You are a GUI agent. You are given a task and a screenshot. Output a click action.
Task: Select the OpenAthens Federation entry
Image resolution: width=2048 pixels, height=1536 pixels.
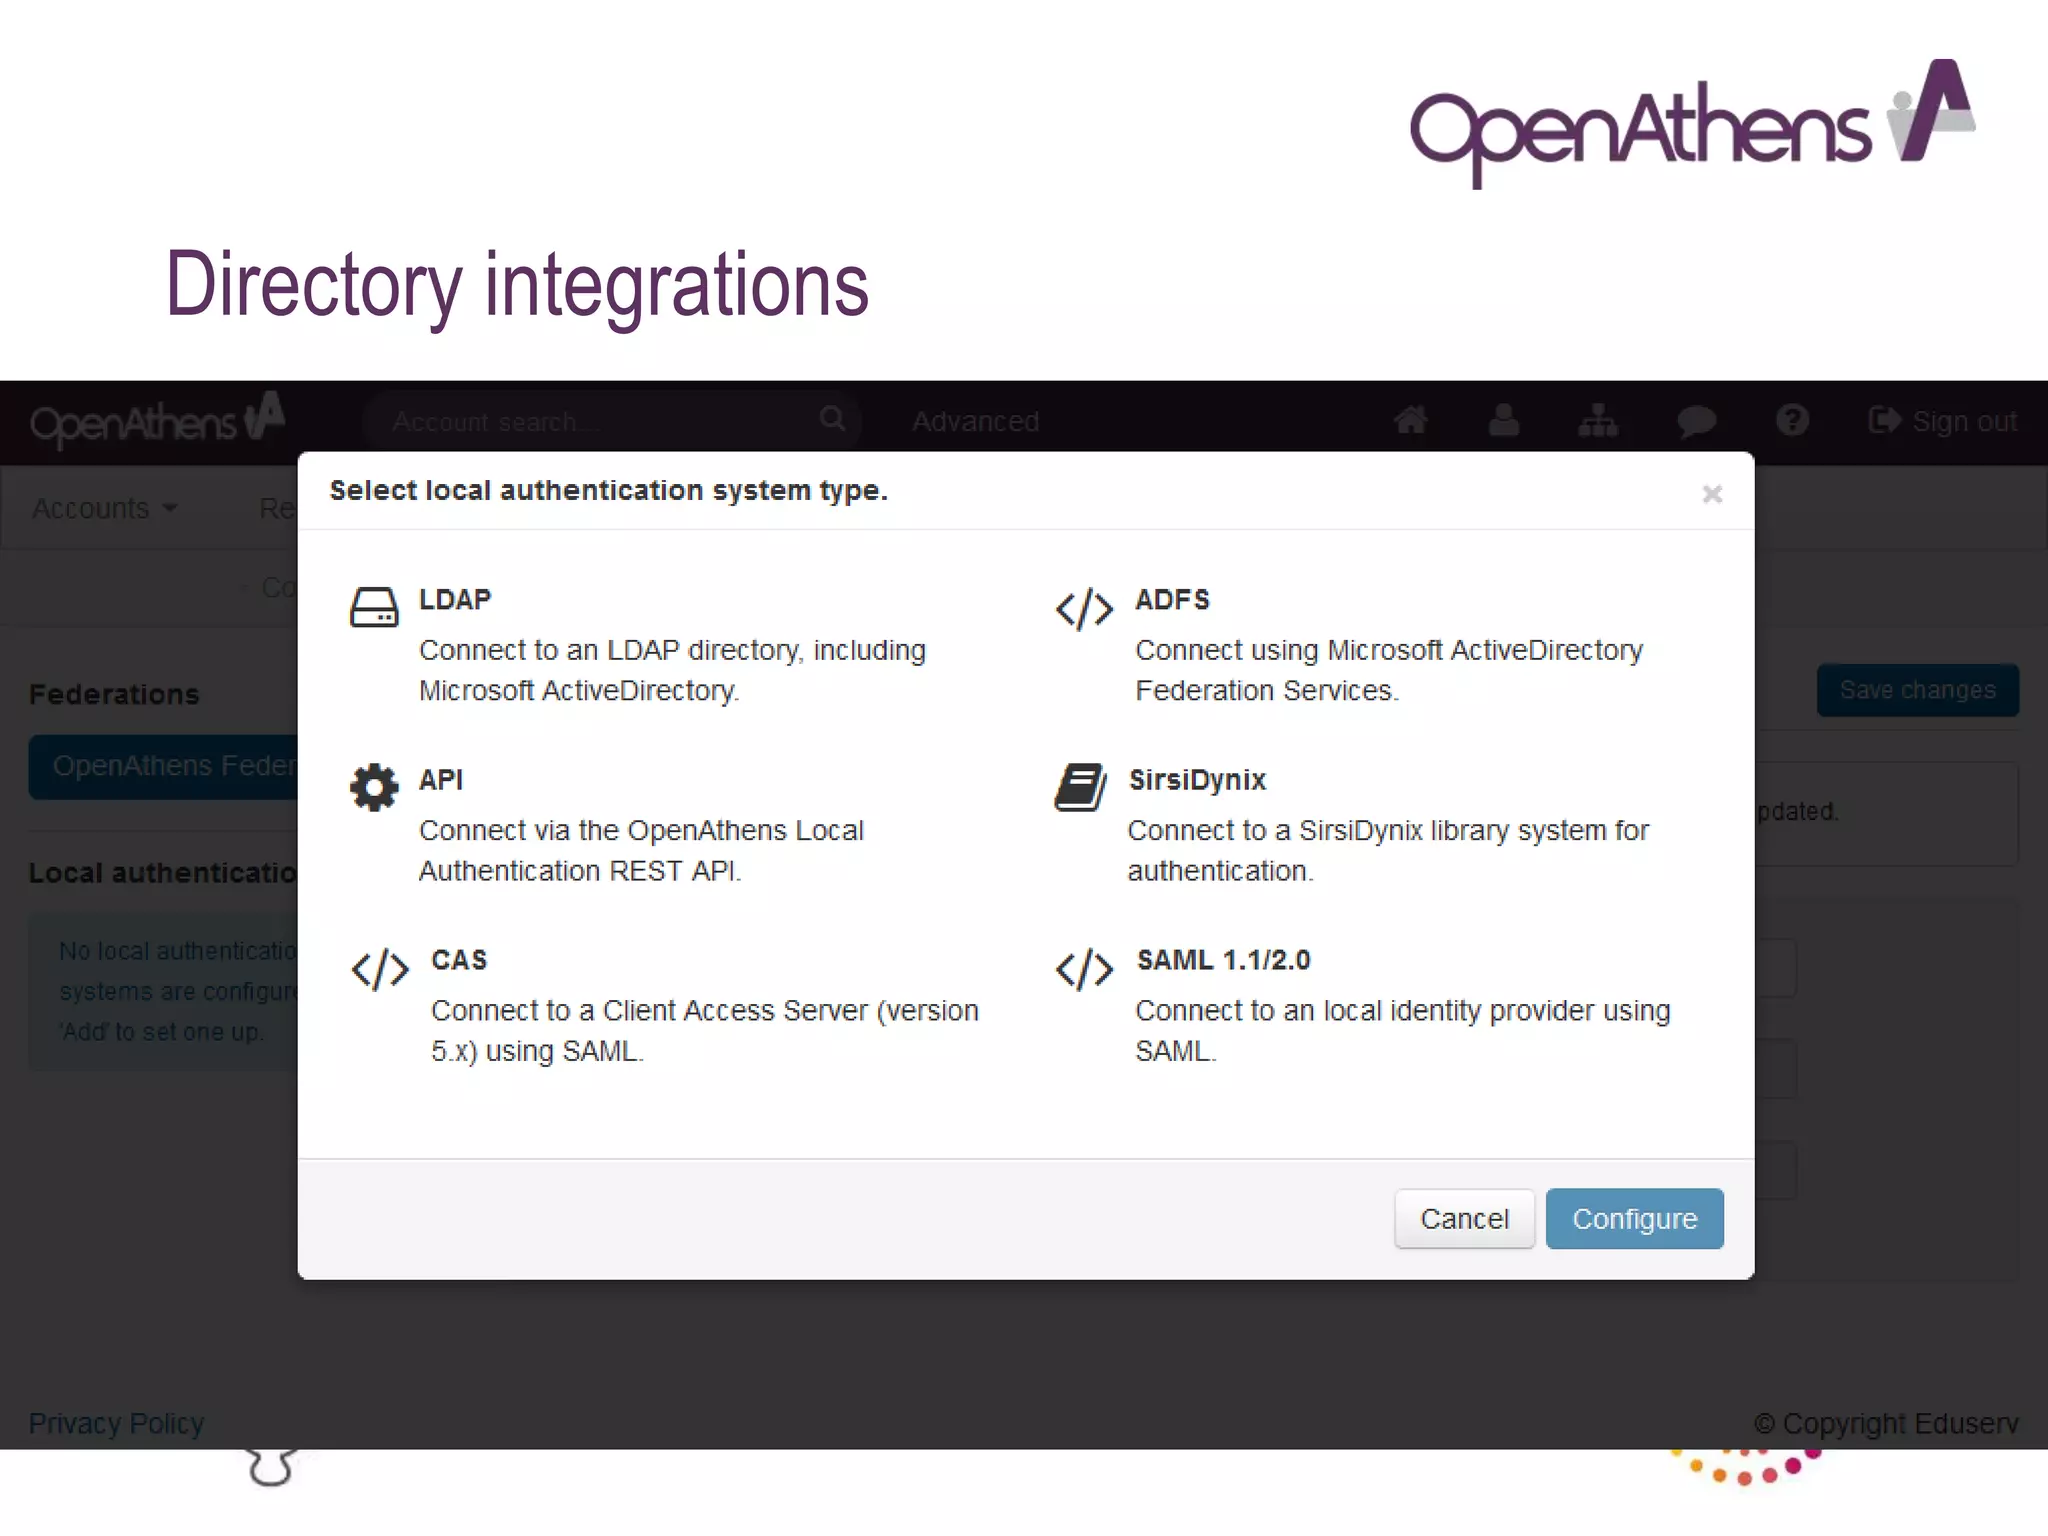[x=164, y=766]
